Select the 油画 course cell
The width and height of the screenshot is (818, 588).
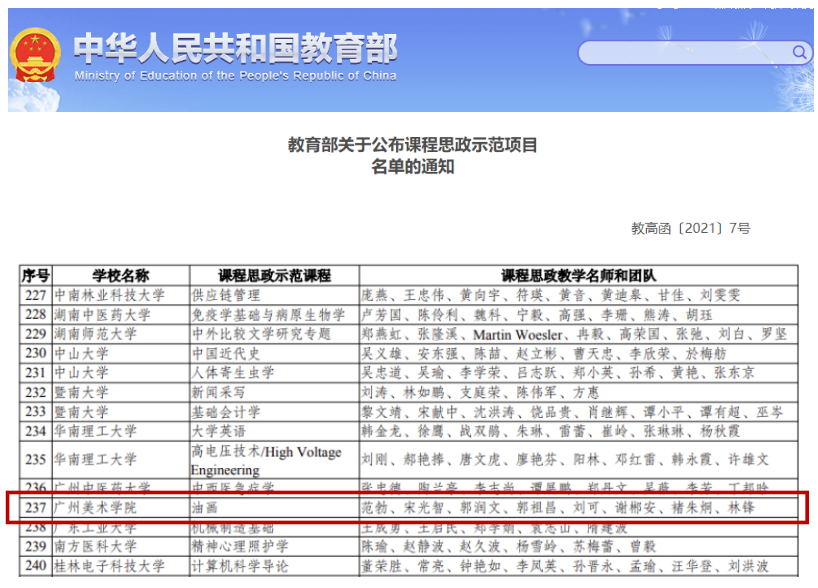click(x=204, y=507)
